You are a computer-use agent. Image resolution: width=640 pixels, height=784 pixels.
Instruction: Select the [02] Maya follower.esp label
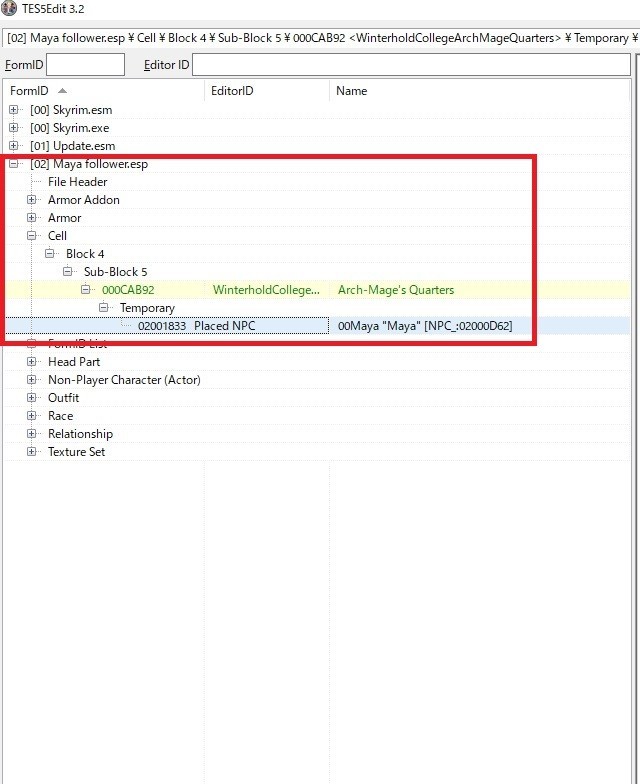pyautogui.click(x=89, y=164)
